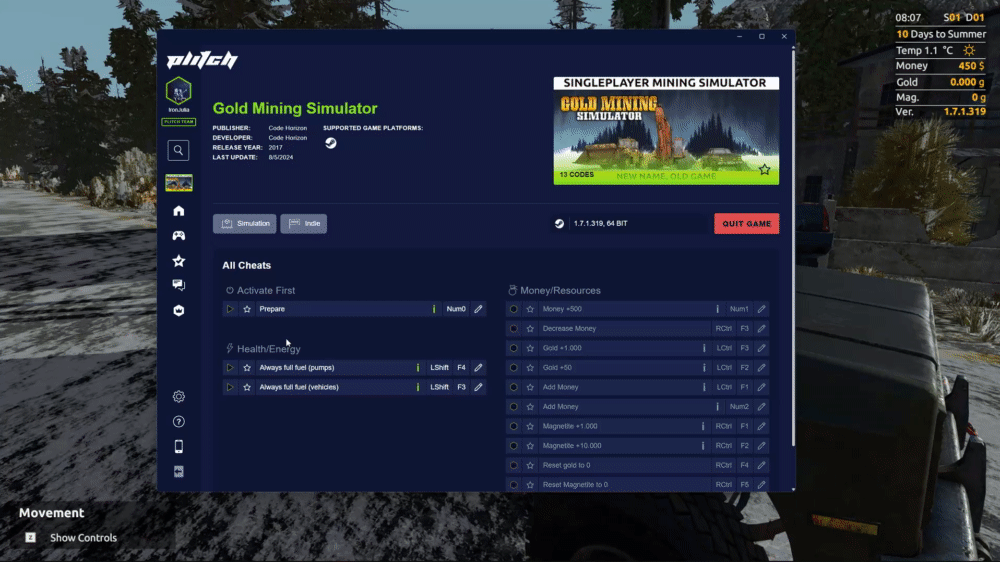Favorite the Prepare cheat
The width and height of the screenshot is (1000, 562).
(x=247, y=309)
